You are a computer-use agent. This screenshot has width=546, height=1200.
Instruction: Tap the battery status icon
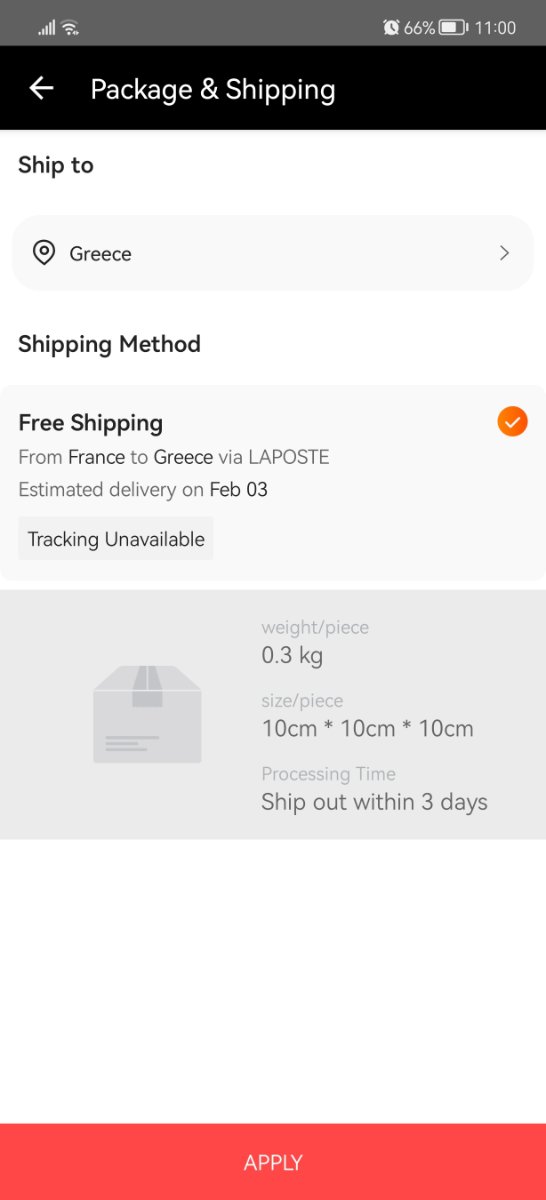[x=453, y=27]
